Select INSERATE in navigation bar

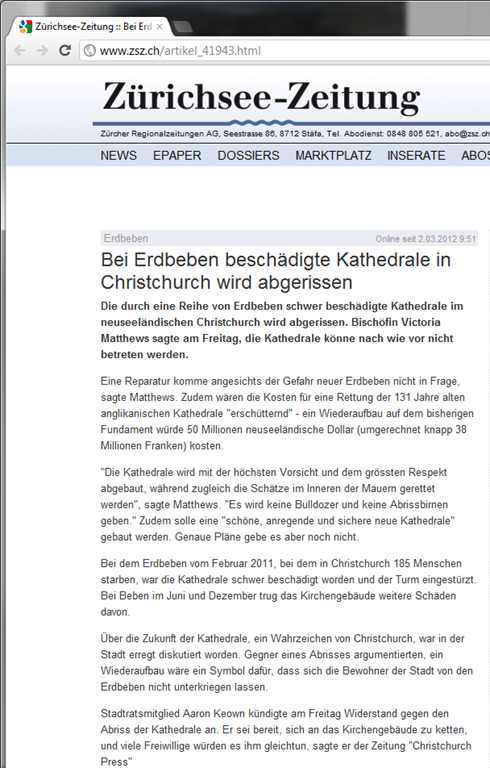point(416,155)
